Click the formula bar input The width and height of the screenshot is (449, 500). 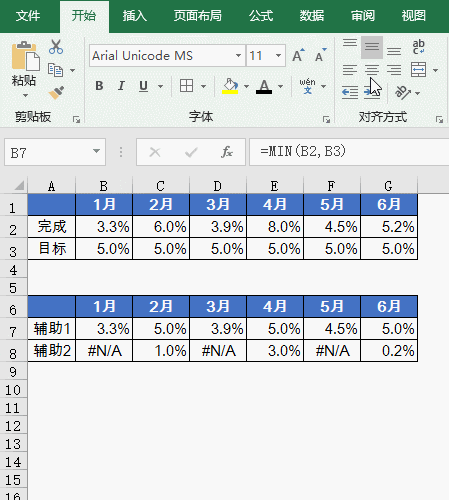pos(349,152)
